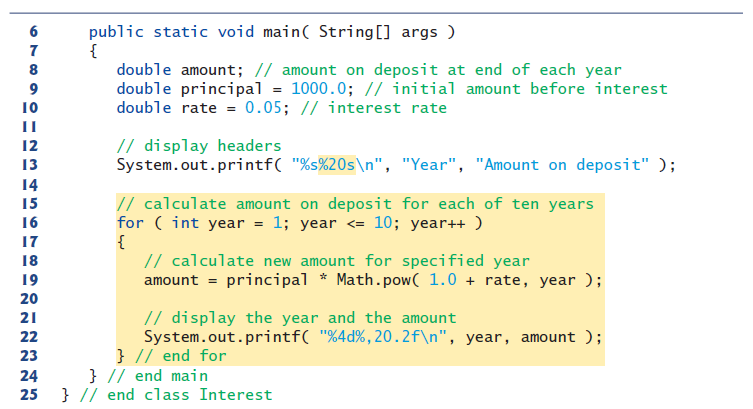Click the %4d%,20.2f format string
Image resolution: width=753 pixels, height=409 pixels.
[383, 337]
